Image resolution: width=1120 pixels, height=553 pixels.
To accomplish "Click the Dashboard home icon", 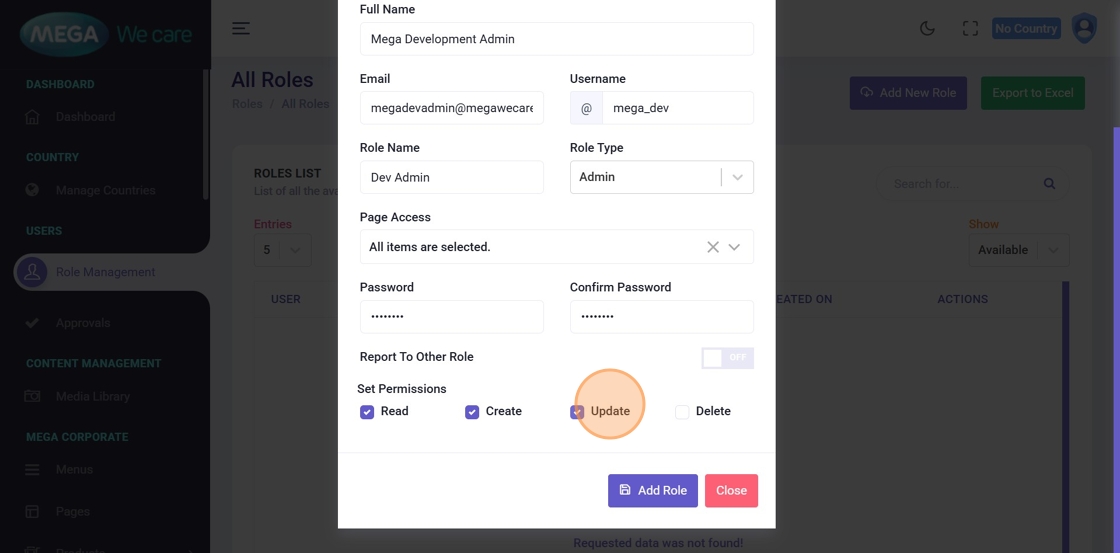I will click(32, 117).
